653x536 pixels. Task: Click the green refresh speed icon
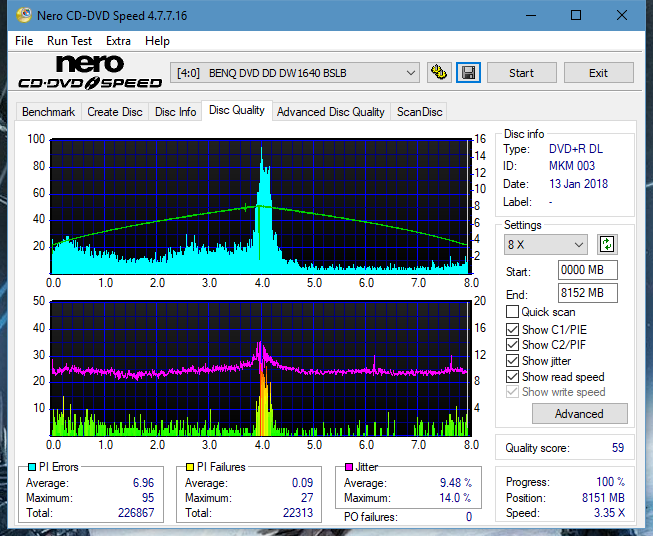[x=607, y=244]
